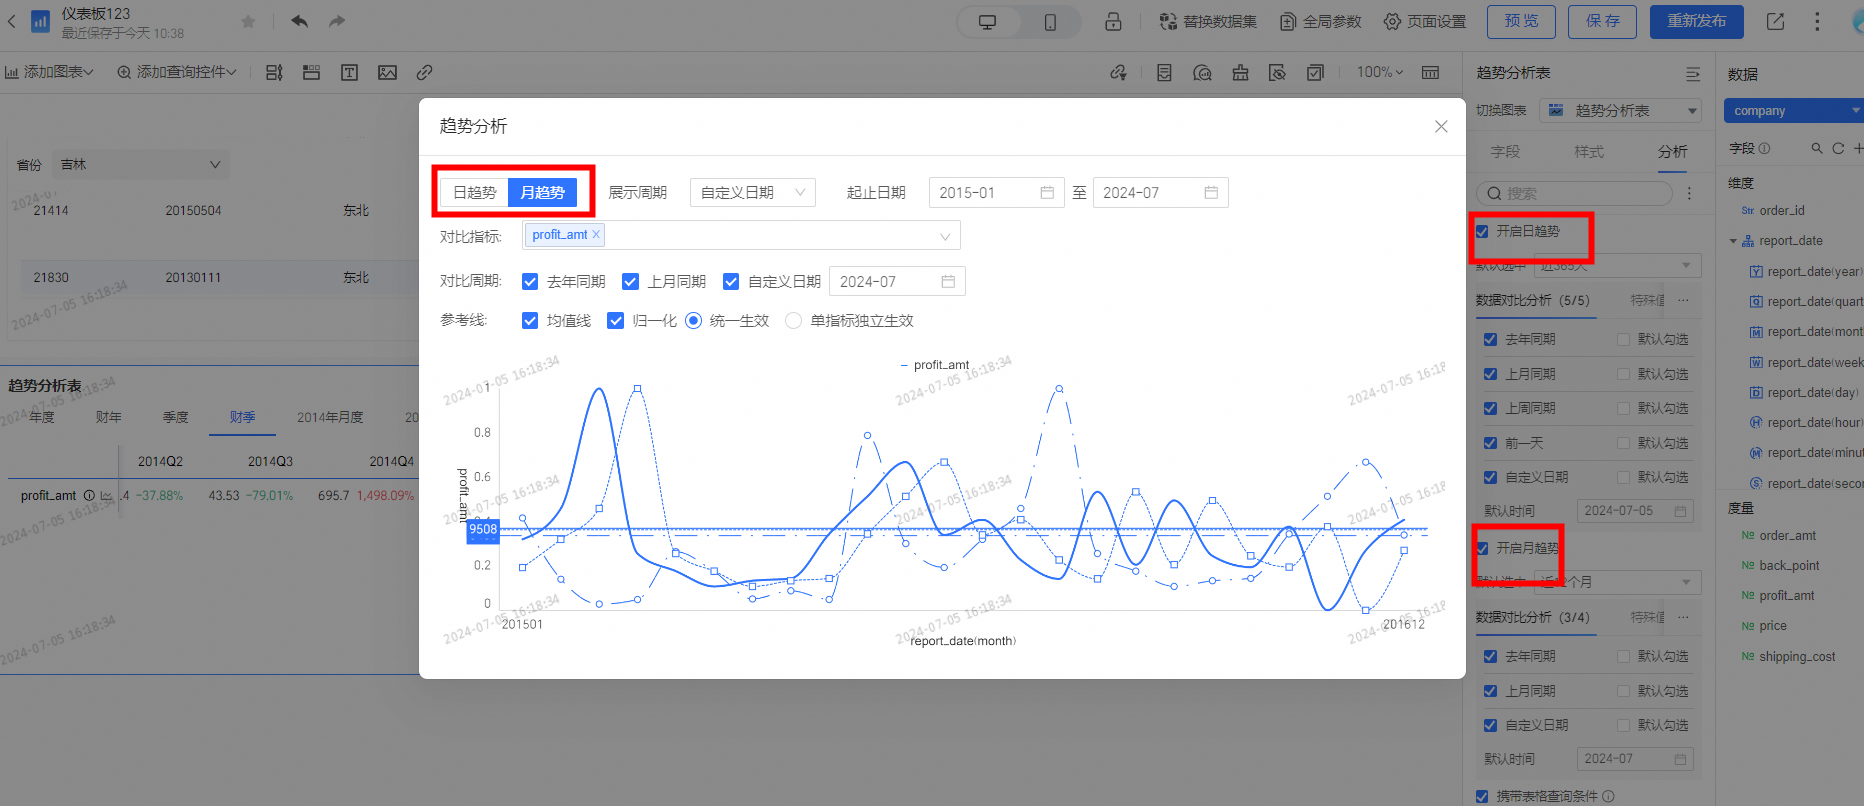Screen dimensions: 1864x806
Task: Toggle the 均值线 reference line checkbox
Action: pyautogui.click(x=530, y=321)
